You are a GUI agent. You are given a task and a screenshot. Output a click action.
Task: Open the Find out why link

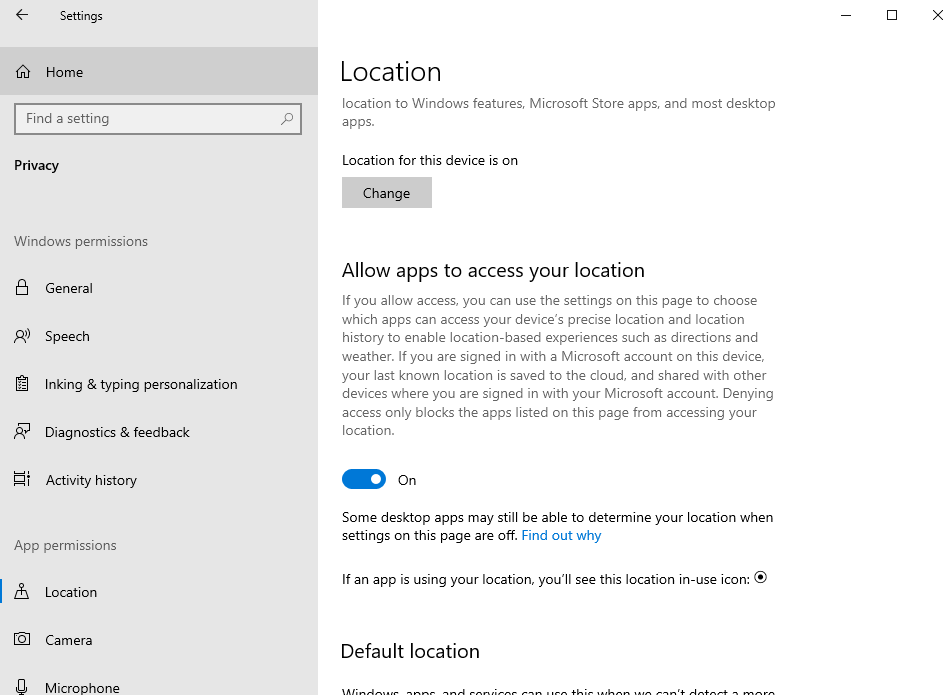click(561, 536)
